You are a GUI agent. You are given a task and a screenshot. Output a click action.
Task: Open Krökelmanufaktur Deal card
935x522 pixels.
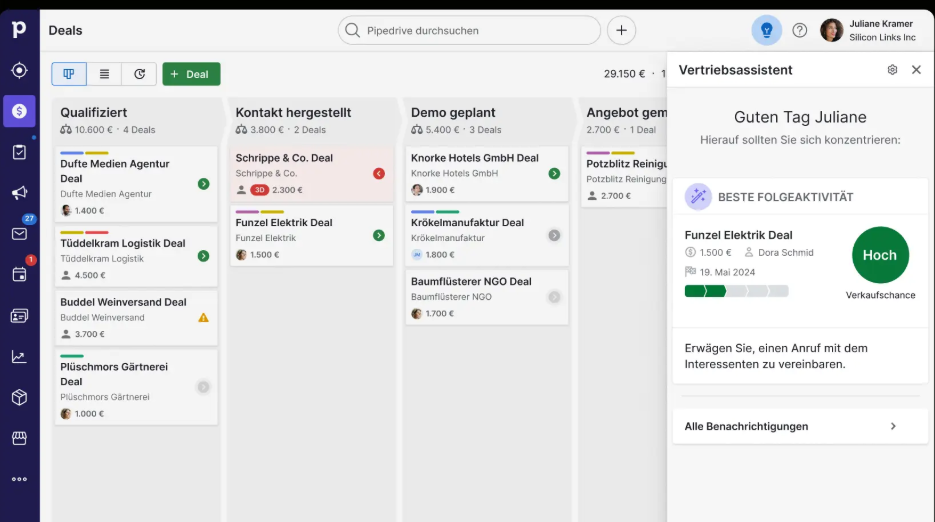click(x=487, y=236)
